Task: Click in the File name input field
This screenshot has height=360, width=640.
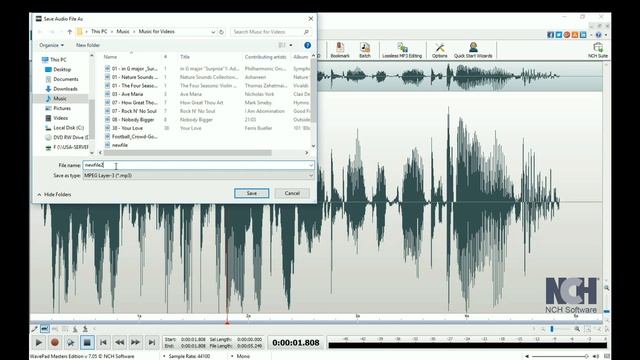Action: point(198,165)
